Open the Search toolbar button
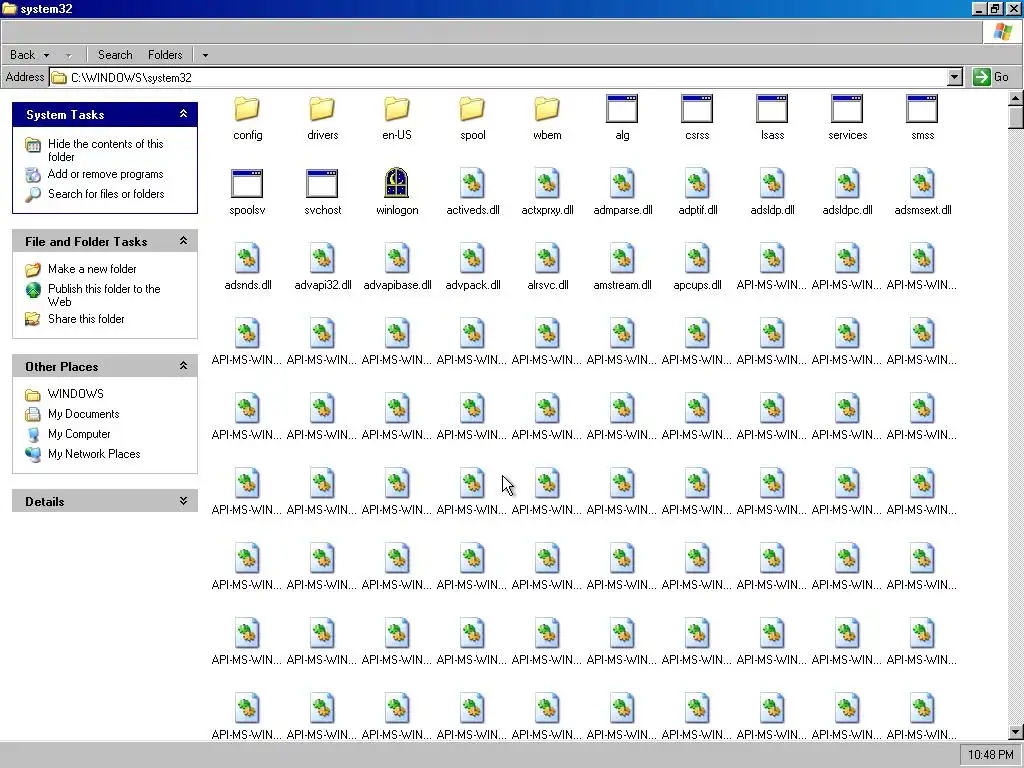The width and height of the screenshot is (1024, 768). 115,56
